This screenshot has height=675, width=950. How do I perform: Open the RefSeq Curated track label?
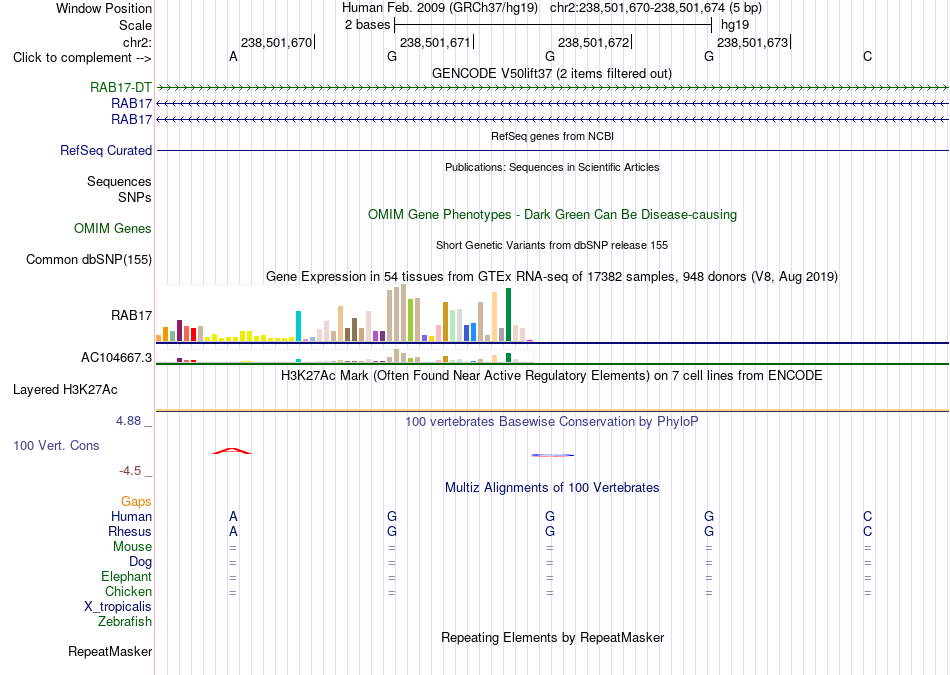[x=106, y=150]
